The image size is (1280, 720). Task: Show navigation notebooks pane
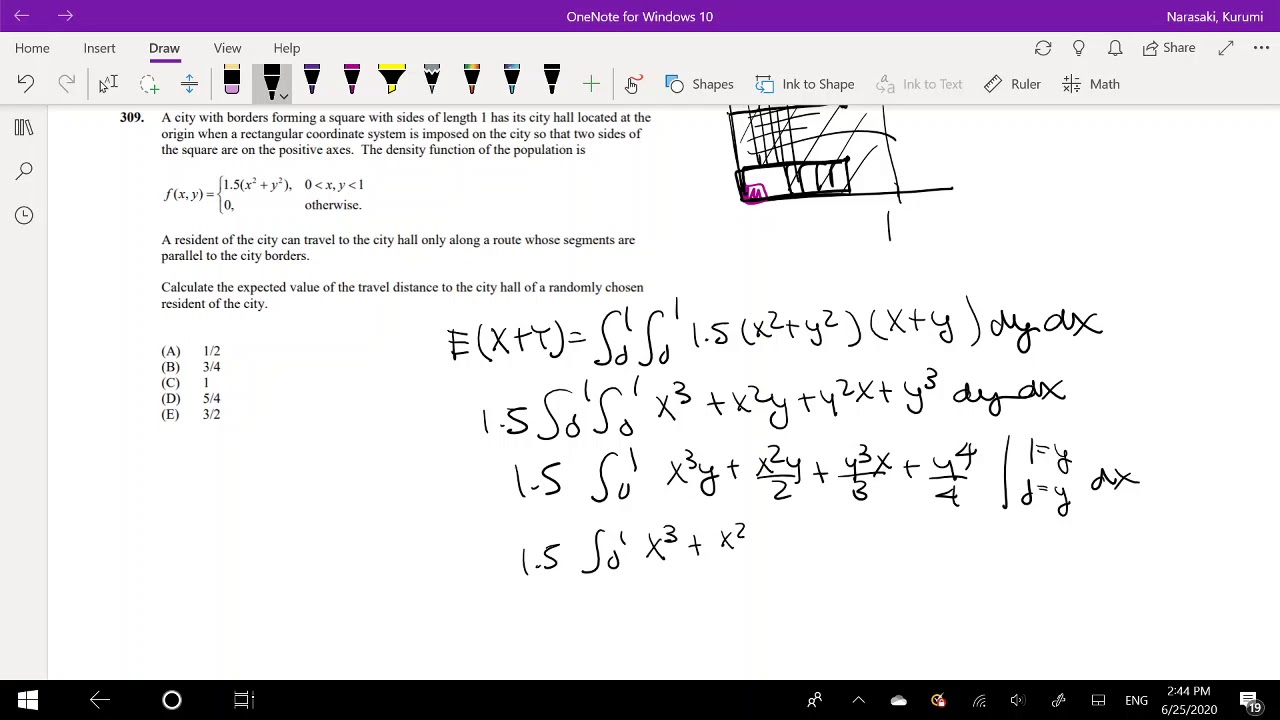click(24, 127)
